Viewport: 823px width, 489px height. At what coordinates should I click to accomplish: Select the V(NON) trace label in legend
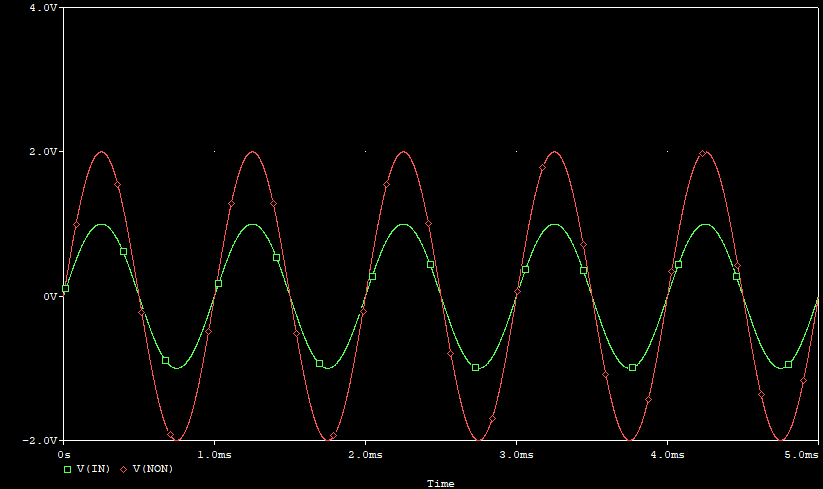pos(153,469)
